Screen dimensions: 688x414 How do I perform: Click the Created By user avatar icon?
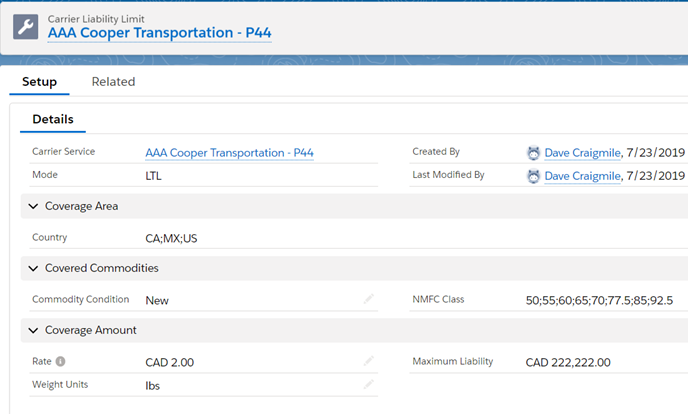[533, 153]
